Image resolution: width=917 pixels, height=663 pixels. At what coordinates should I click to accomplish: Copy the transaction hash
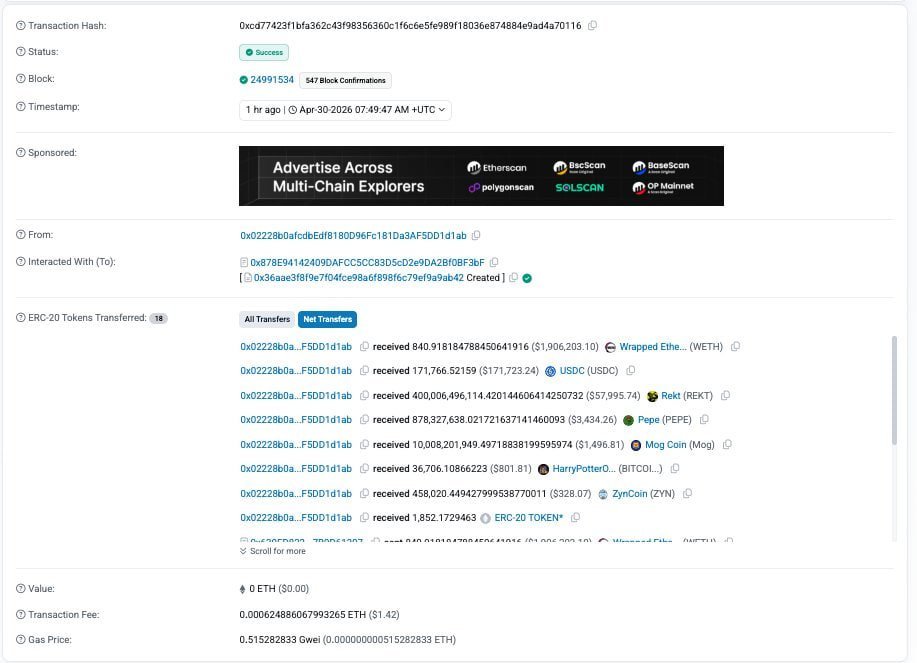[592, 25]
